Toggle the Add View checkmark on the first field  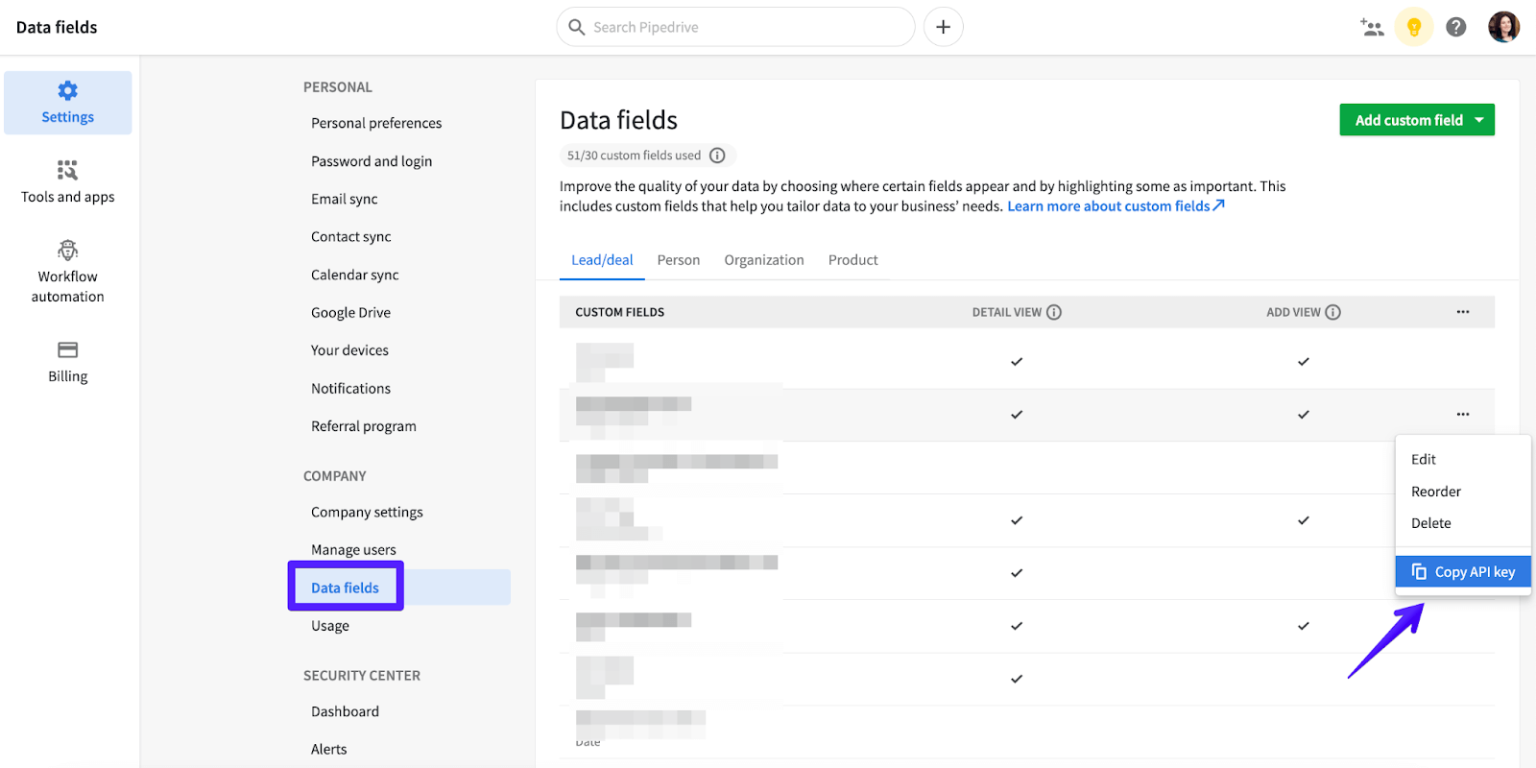[x=1303, y=361]
